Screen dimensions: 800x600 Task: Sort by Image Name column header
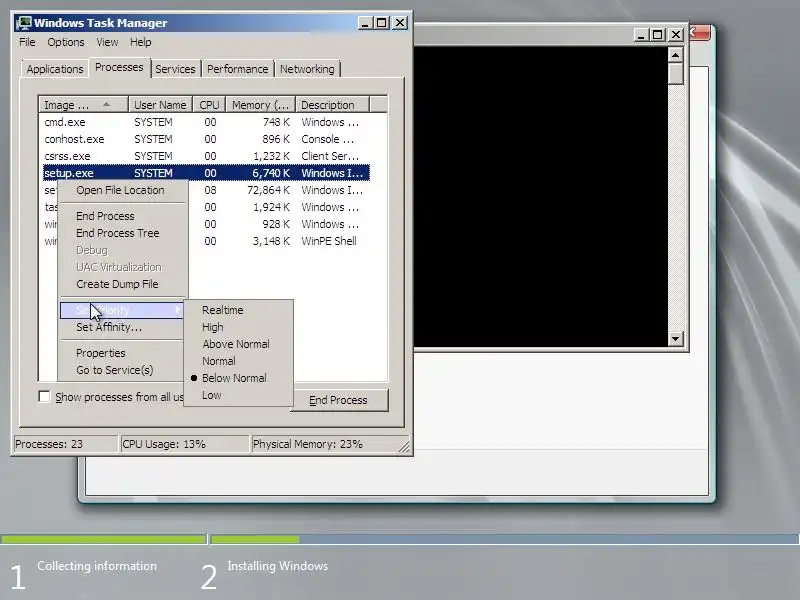pyautogui.click(x=83, y=105)
